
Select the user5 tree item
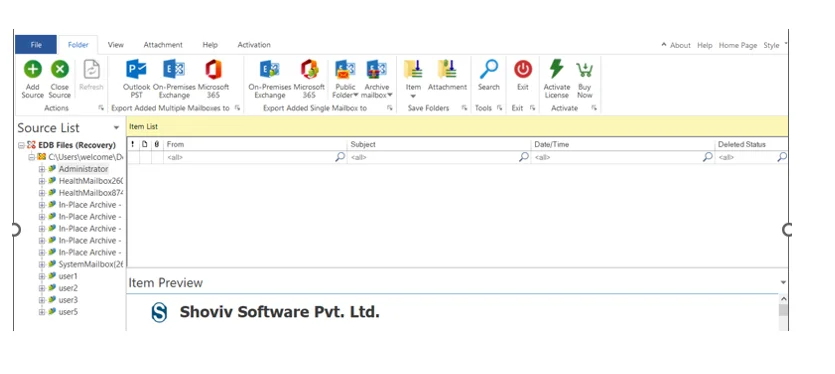[x=68, y=312]
